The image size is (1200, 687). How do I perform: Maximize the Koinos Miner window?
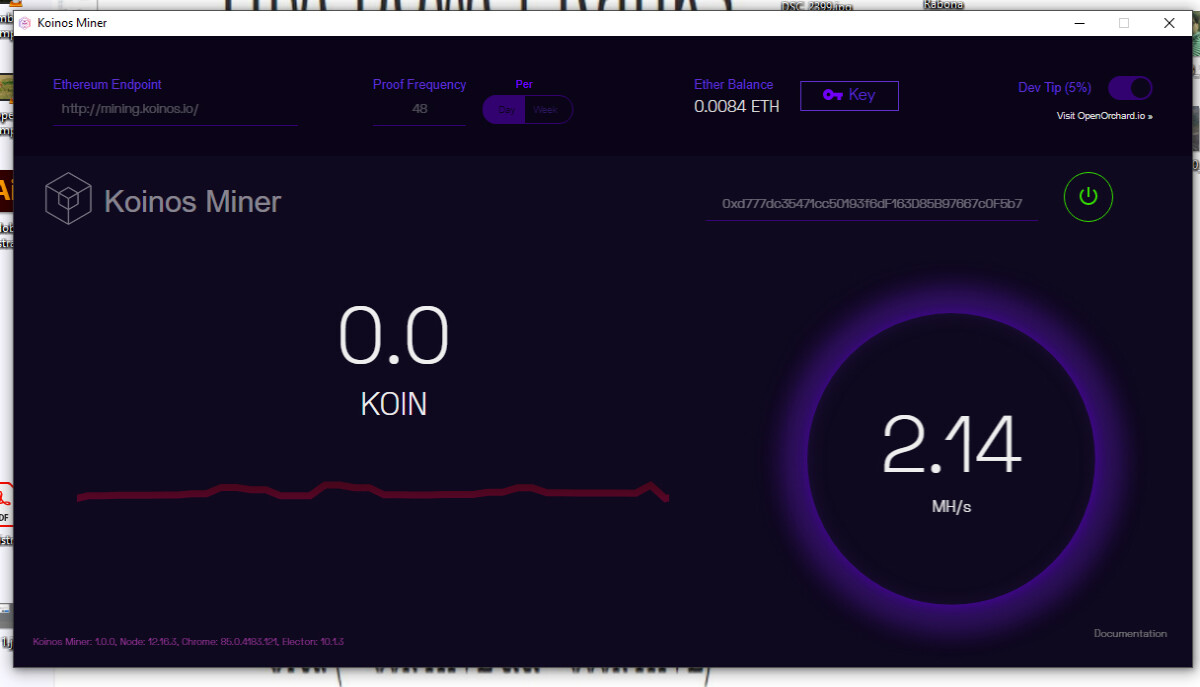click(1124, 22)
